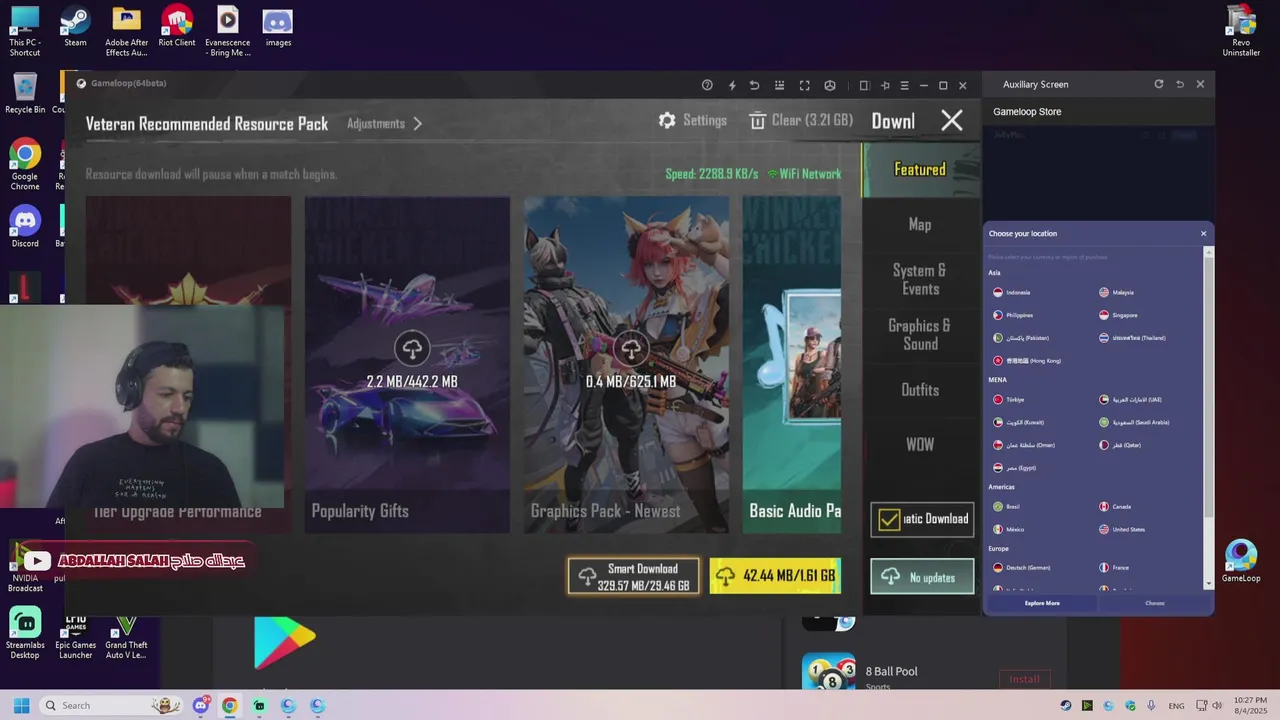Select the Map tab

920,225
